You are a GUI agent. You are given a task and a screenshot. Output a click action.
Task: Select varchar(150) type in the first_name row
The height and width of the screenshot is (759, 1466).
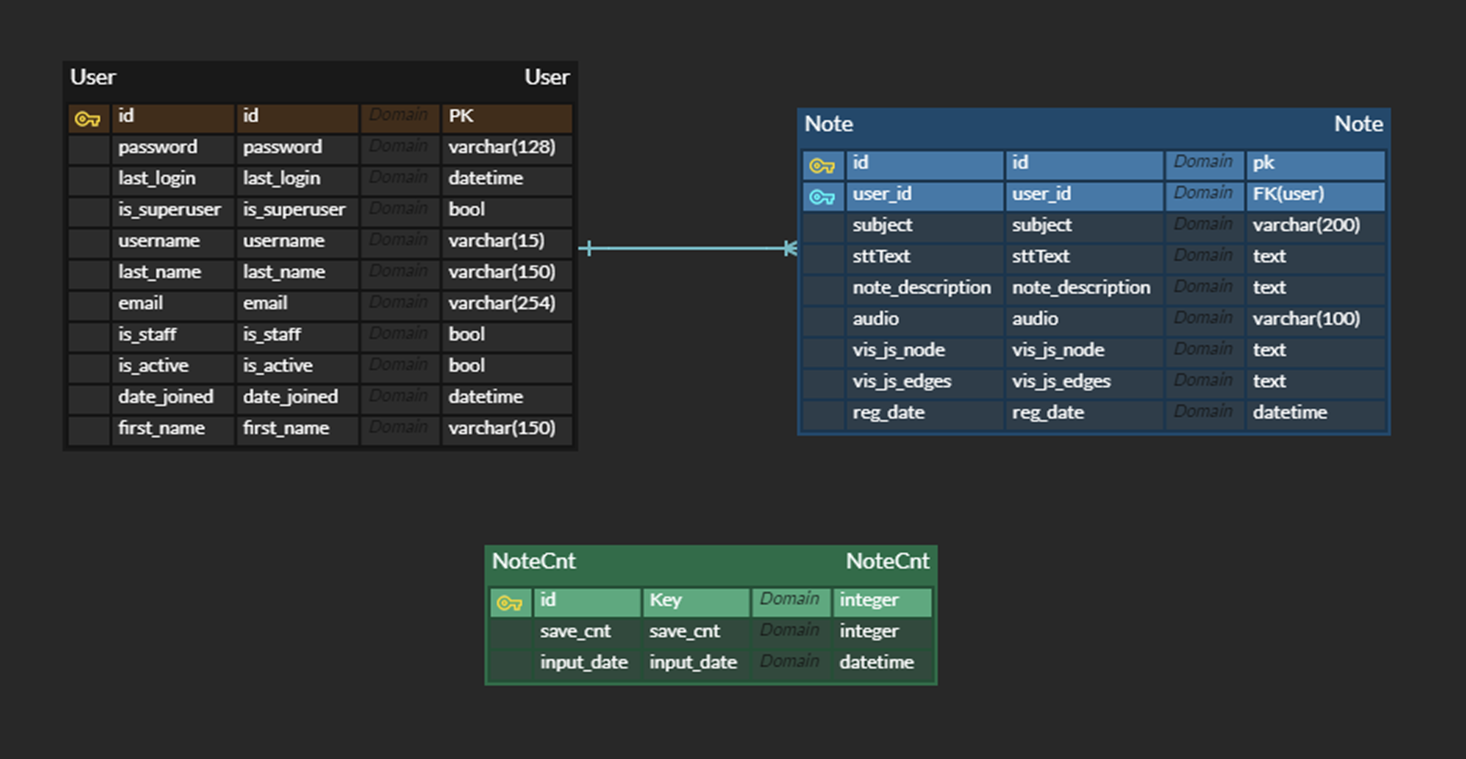(507, 429)
